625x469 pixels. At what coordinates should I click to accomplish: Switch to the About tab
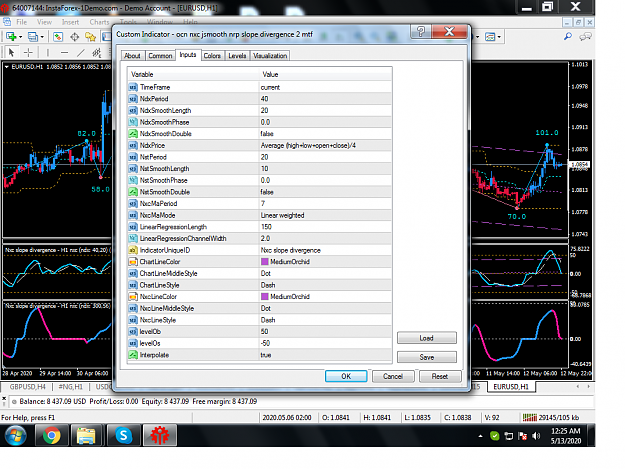(133, 56)
